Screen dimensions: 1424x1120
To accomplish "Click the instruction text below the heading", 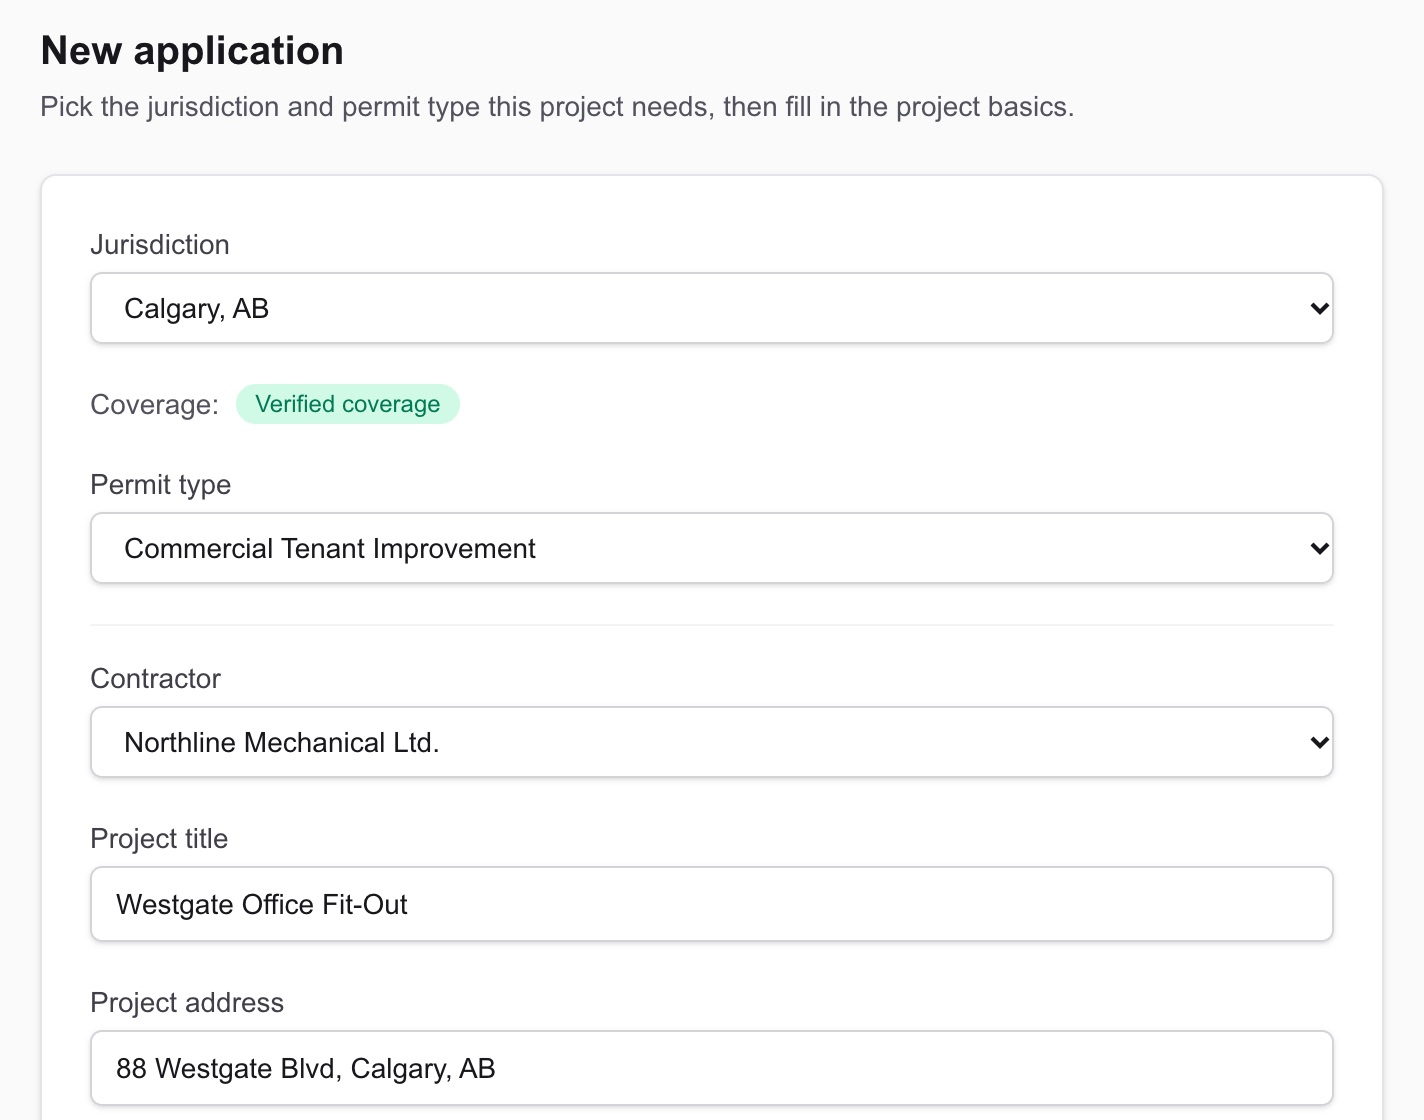I will (557, 107).
